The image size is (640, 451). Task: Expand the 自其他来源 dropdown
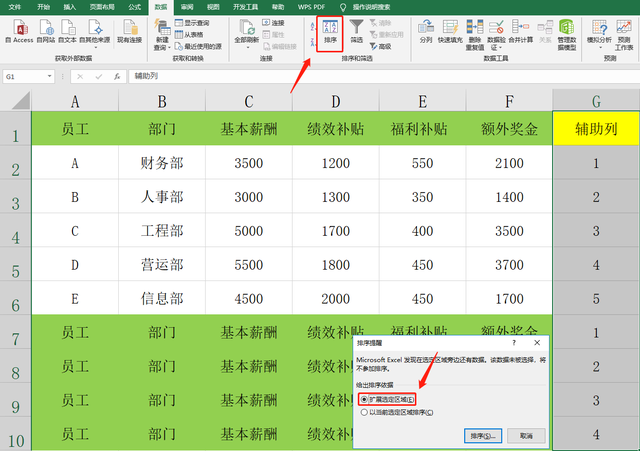pos(95,47)
